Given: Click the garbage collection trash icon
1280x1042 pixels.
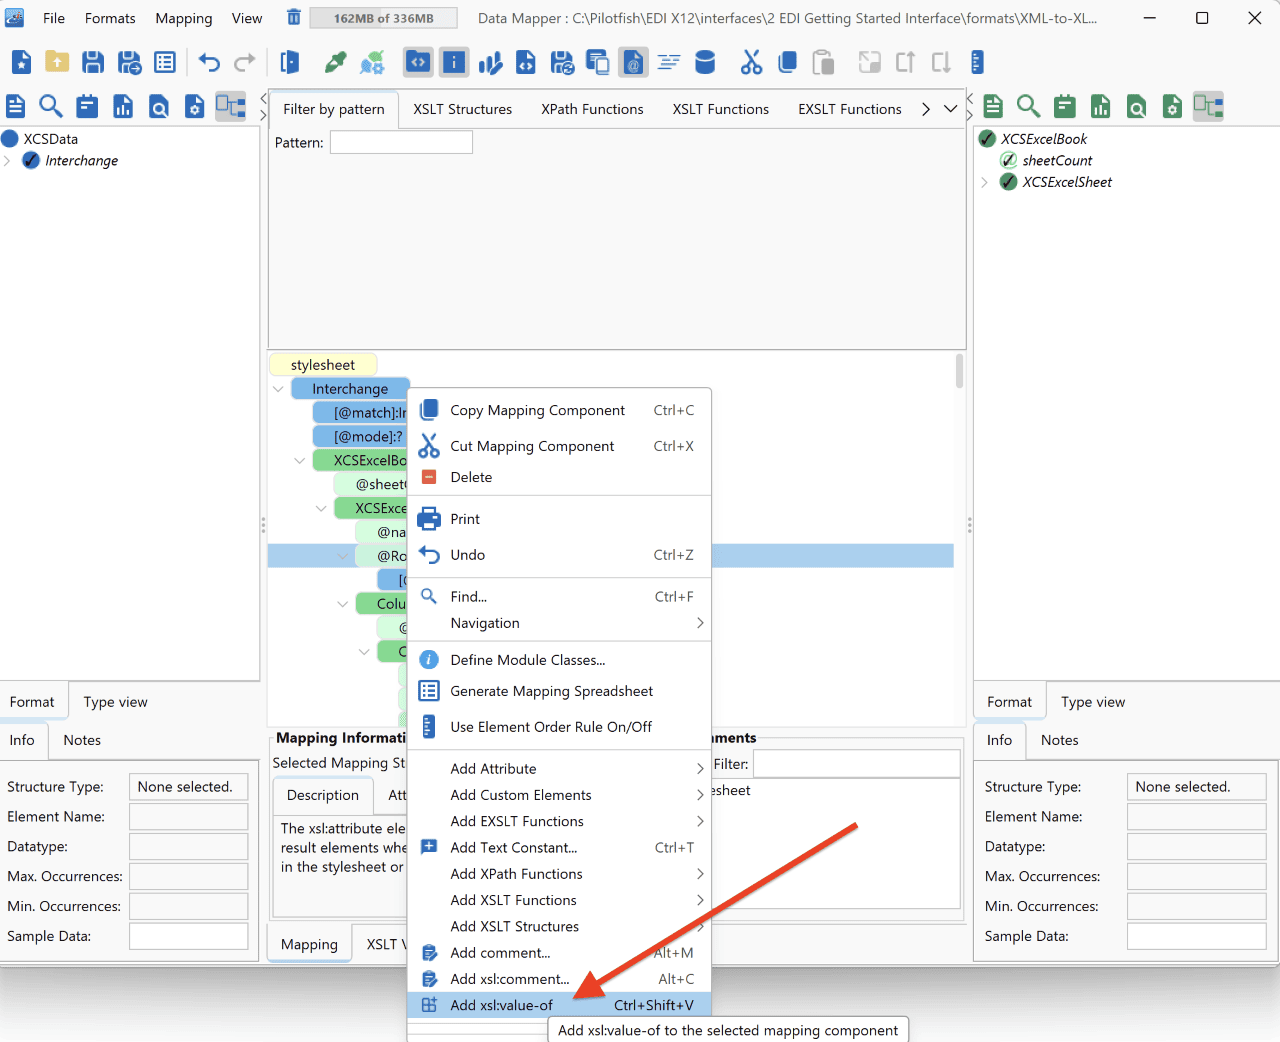Looking at the screenshot, I should click(294, 17).
